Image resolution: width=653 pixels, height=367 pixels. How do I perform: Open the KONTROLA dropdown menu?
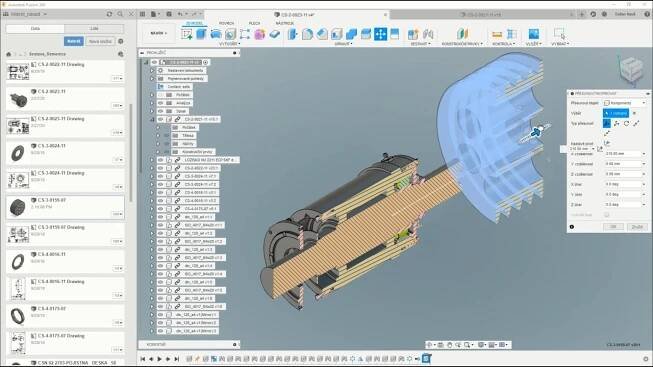pos(503,44)
